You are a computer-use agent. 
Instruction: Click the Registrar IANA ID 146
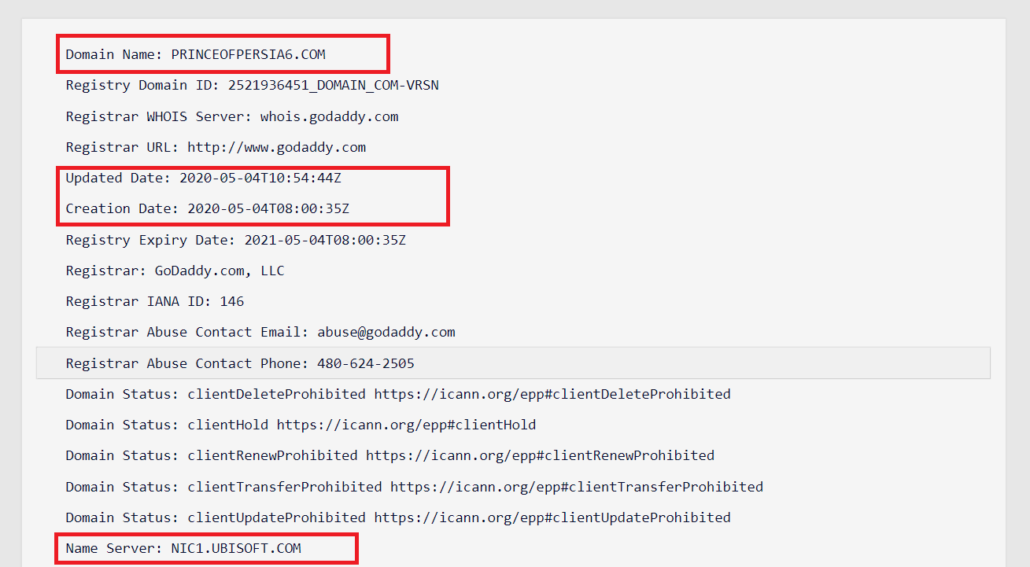coord(231,301)
